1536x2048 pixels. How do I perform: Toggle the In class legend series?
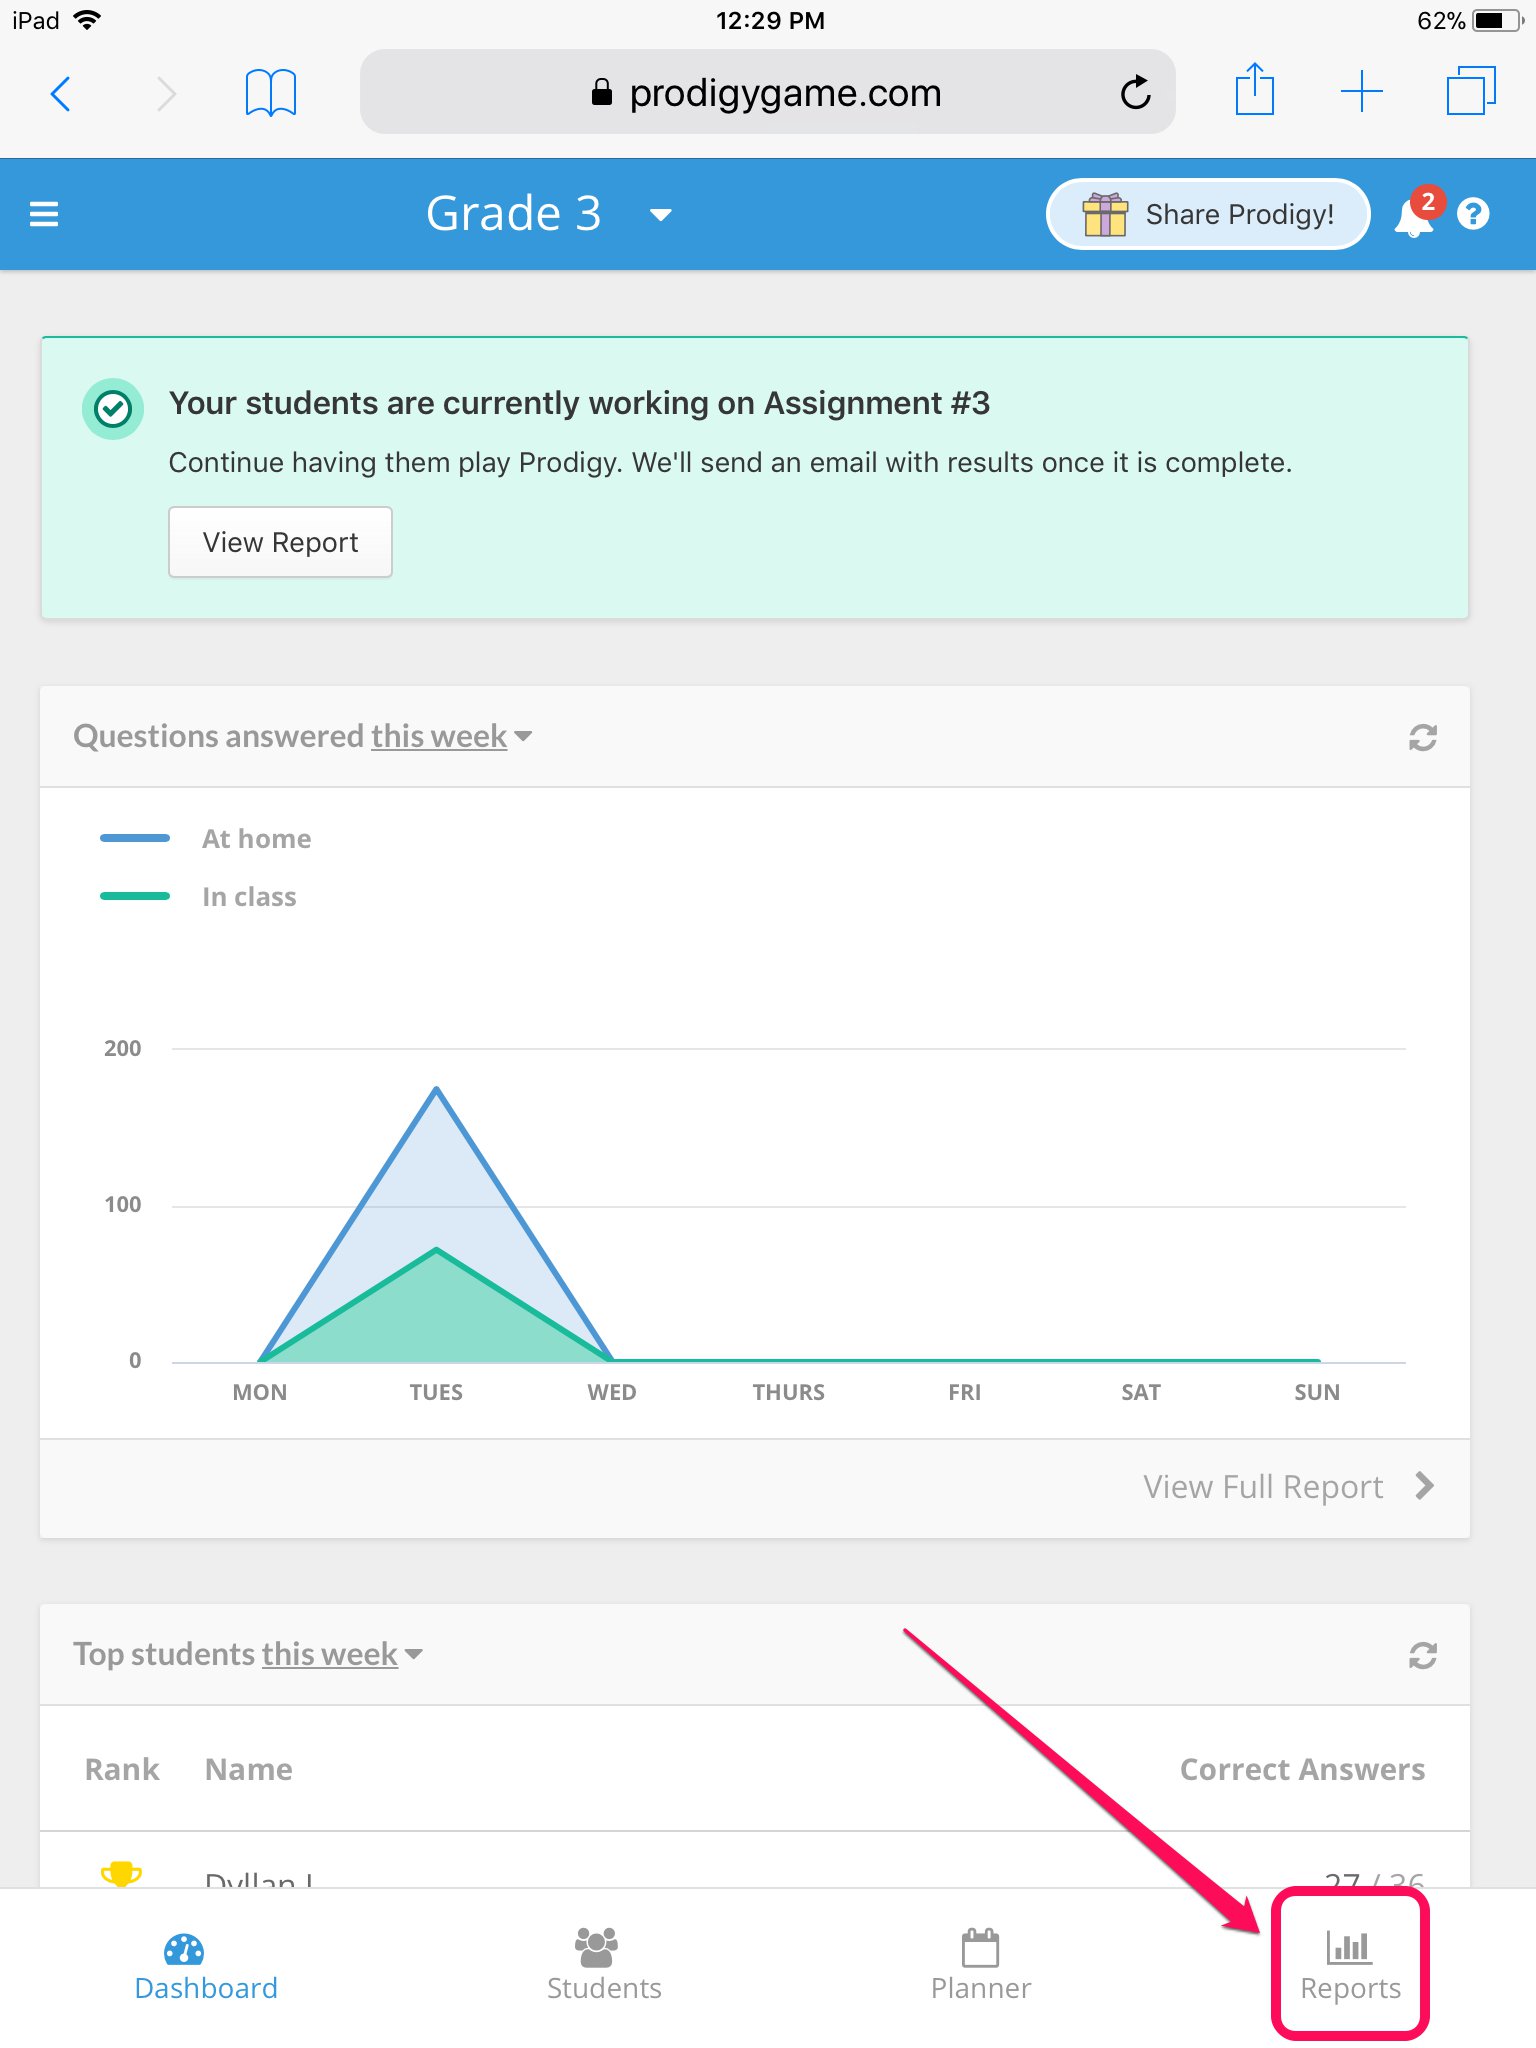click(198, 896)
